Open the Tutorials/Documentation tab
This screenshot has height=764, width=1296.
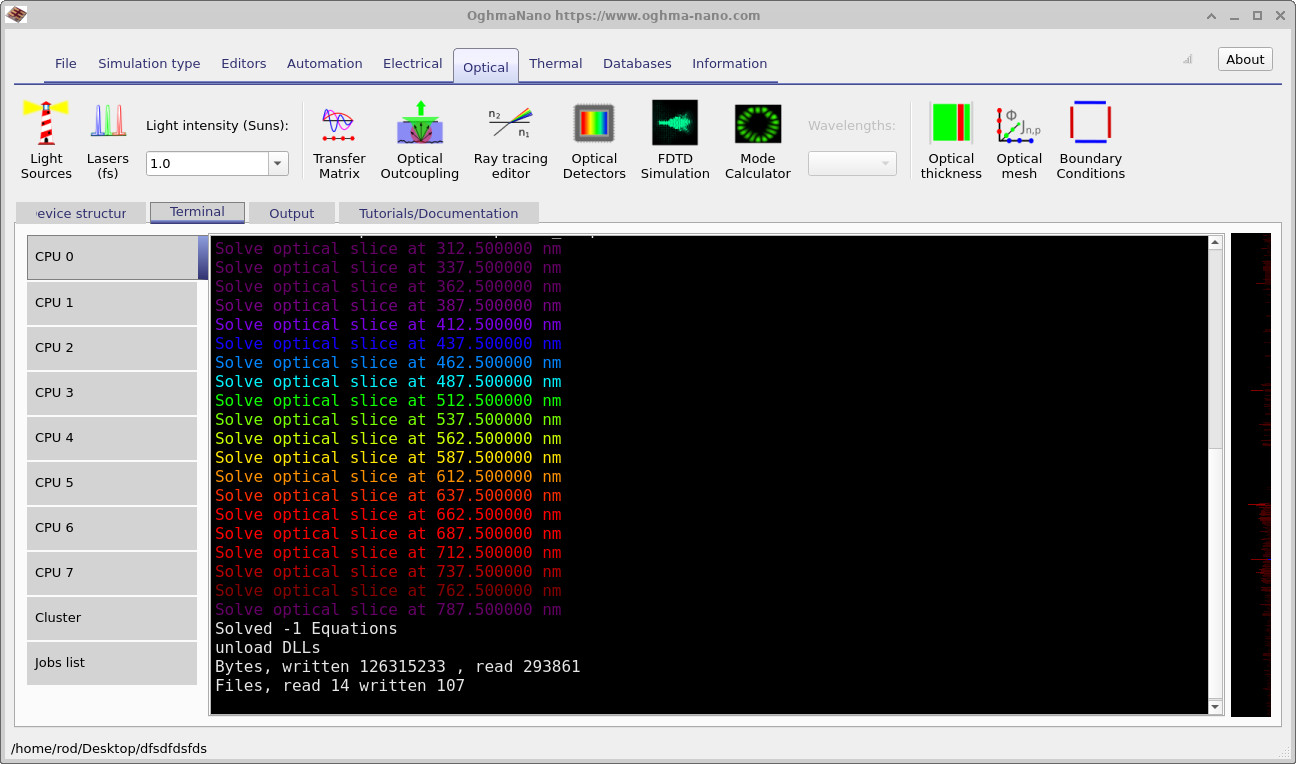[x=438, y=213]
